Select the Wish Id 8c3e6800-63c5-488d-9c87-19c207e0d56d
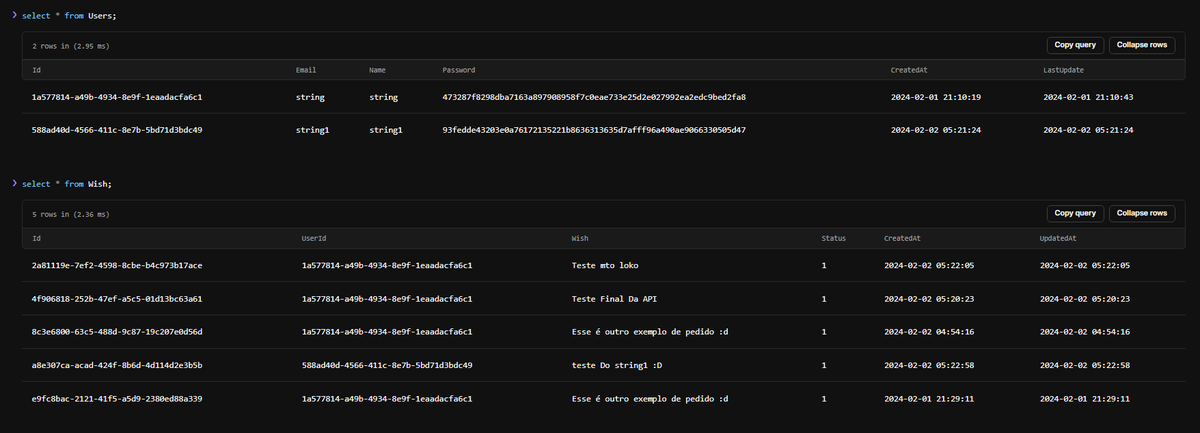1200x433 pixels. coord(117,331)
